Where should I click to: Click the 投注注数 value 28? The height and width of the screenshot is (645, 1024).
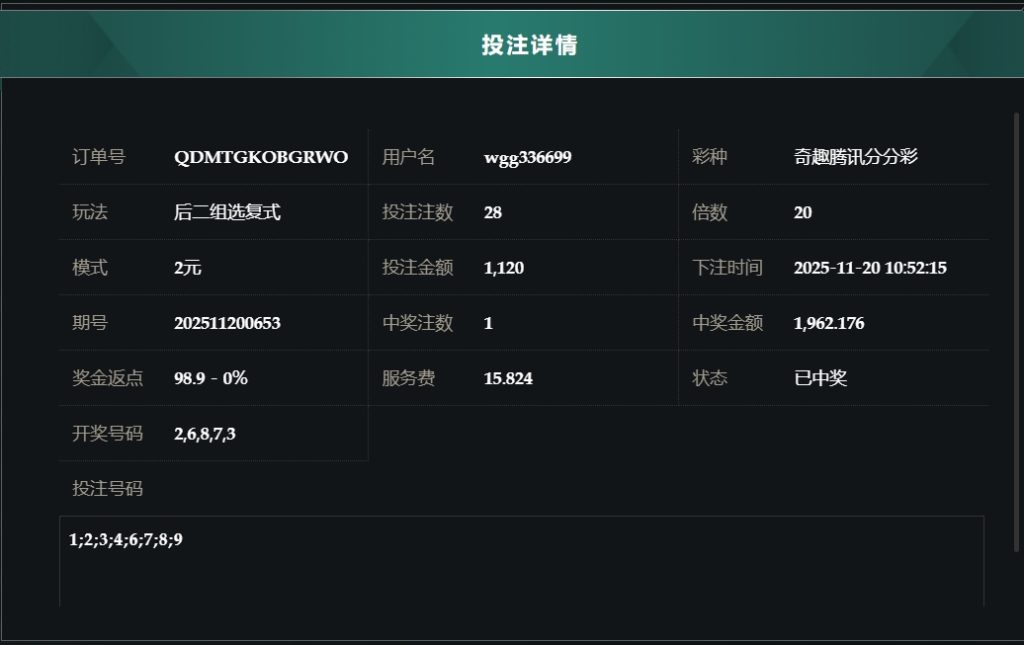[492, 212]
